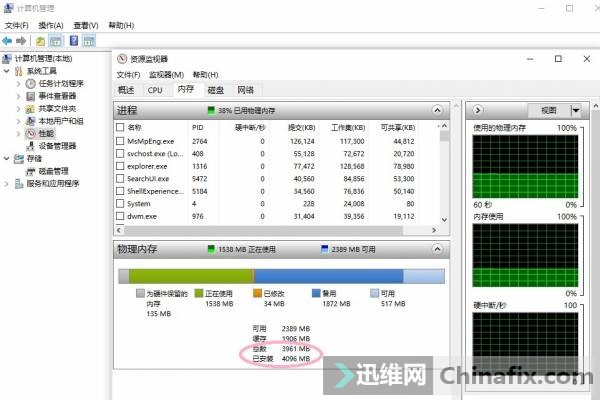Collapse the 存储 tree branch
The width and height of the screenshot is (600, 400).
[7, 158]
